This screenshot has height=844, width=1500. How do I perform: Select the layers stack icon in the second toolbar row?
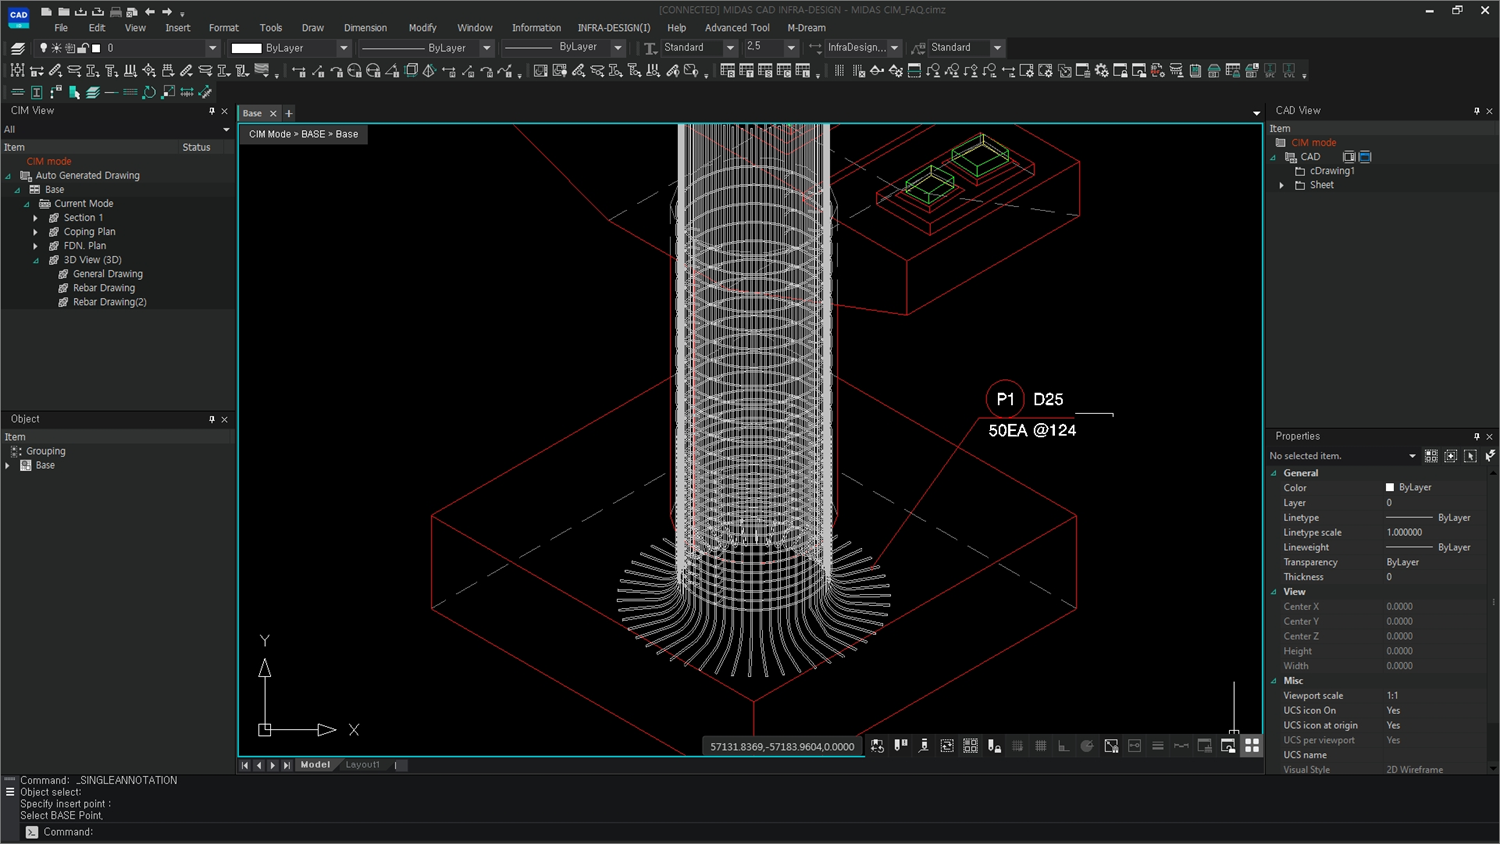pos(92,92)
